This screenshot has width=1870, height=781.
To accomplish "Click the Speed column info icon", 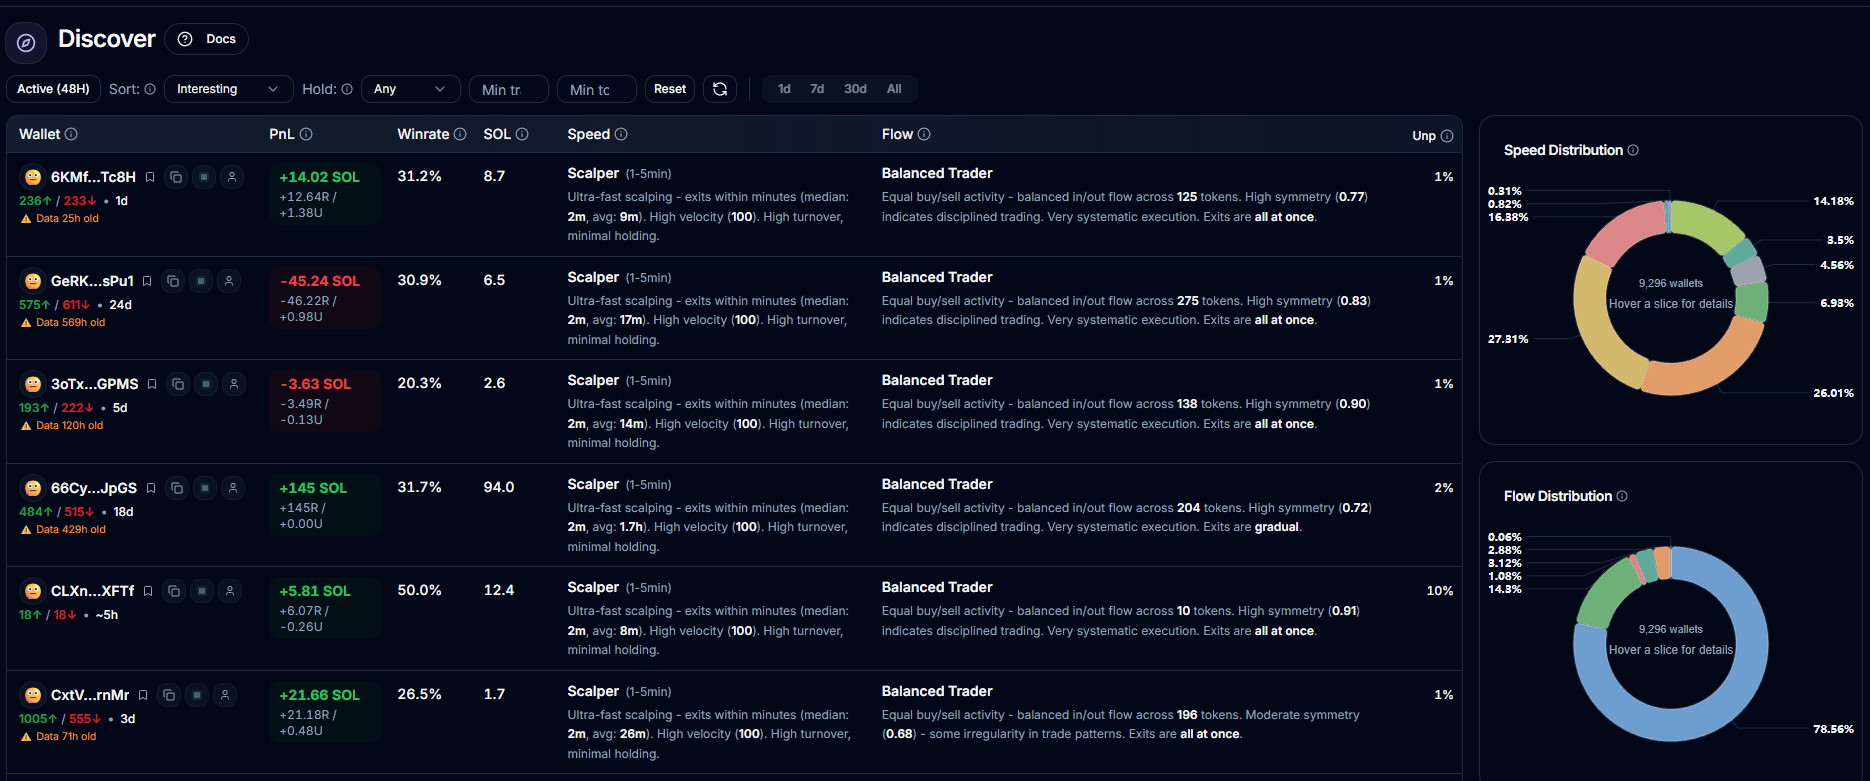I will [621, 134].
